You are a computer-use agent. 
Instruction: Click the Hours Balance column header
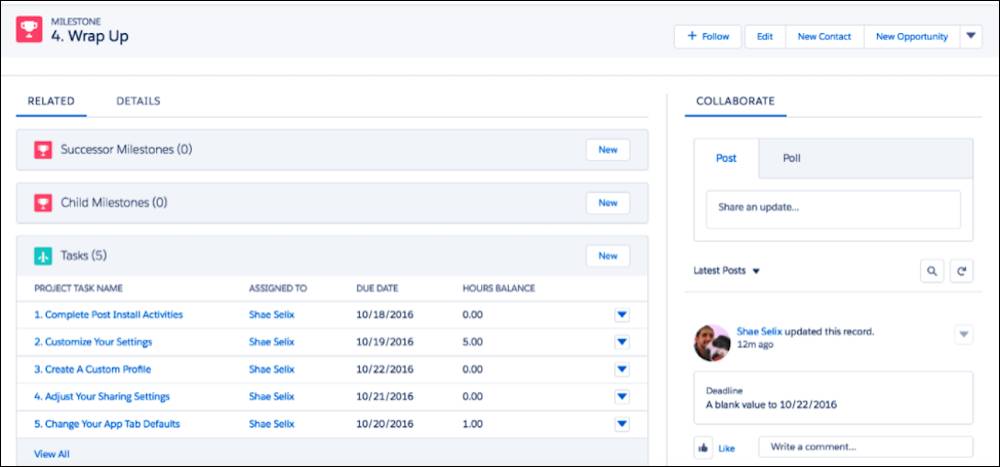coord(499,288)
